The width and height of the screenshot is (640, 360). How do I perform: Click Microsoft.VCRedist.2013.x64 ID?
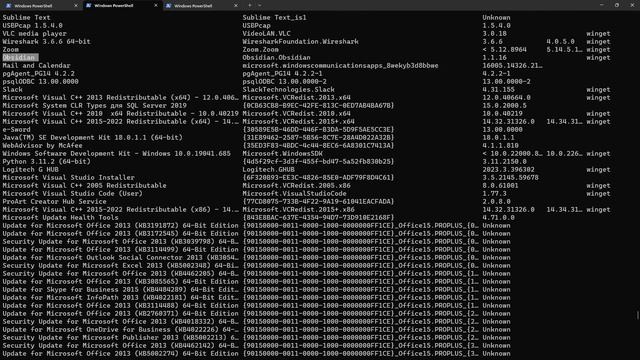(x=296, y=98)
